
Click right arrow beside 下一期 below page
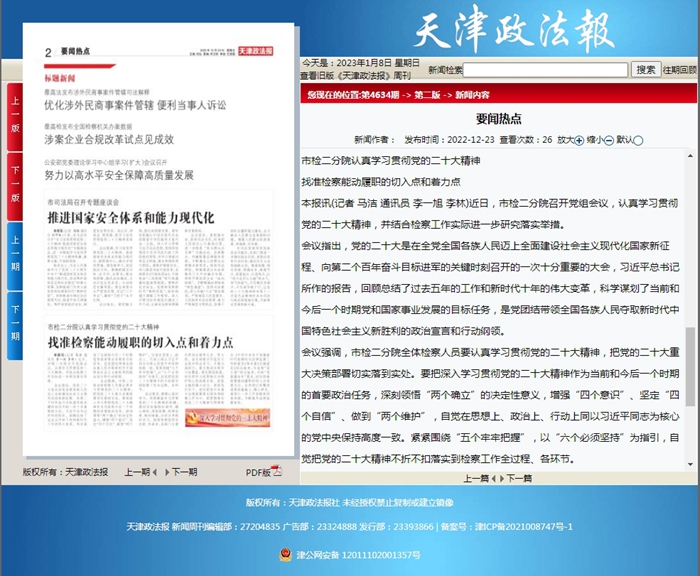point(167,472)
